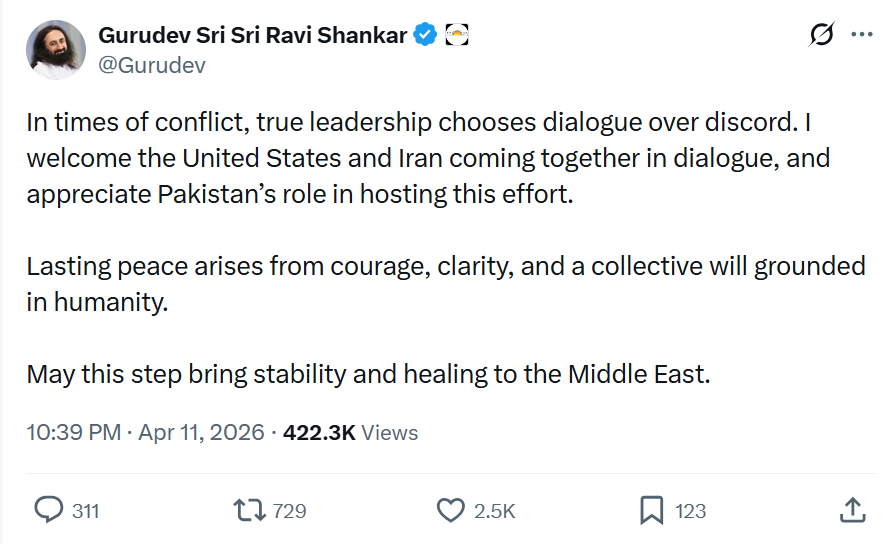895x544 pixels.
Task: Click the affiliation badge next to the verified checkmark
Action: coord(456,35)
